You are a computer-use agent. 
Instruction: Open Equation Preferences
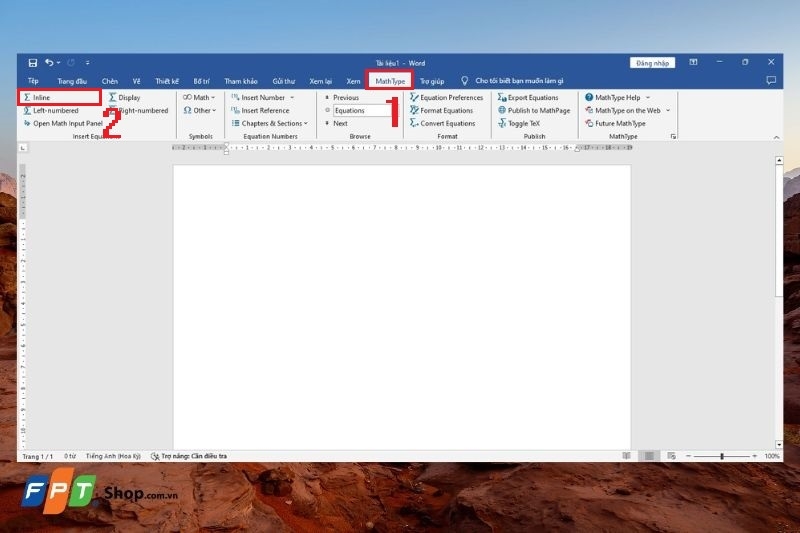click(x=446, y=97)
